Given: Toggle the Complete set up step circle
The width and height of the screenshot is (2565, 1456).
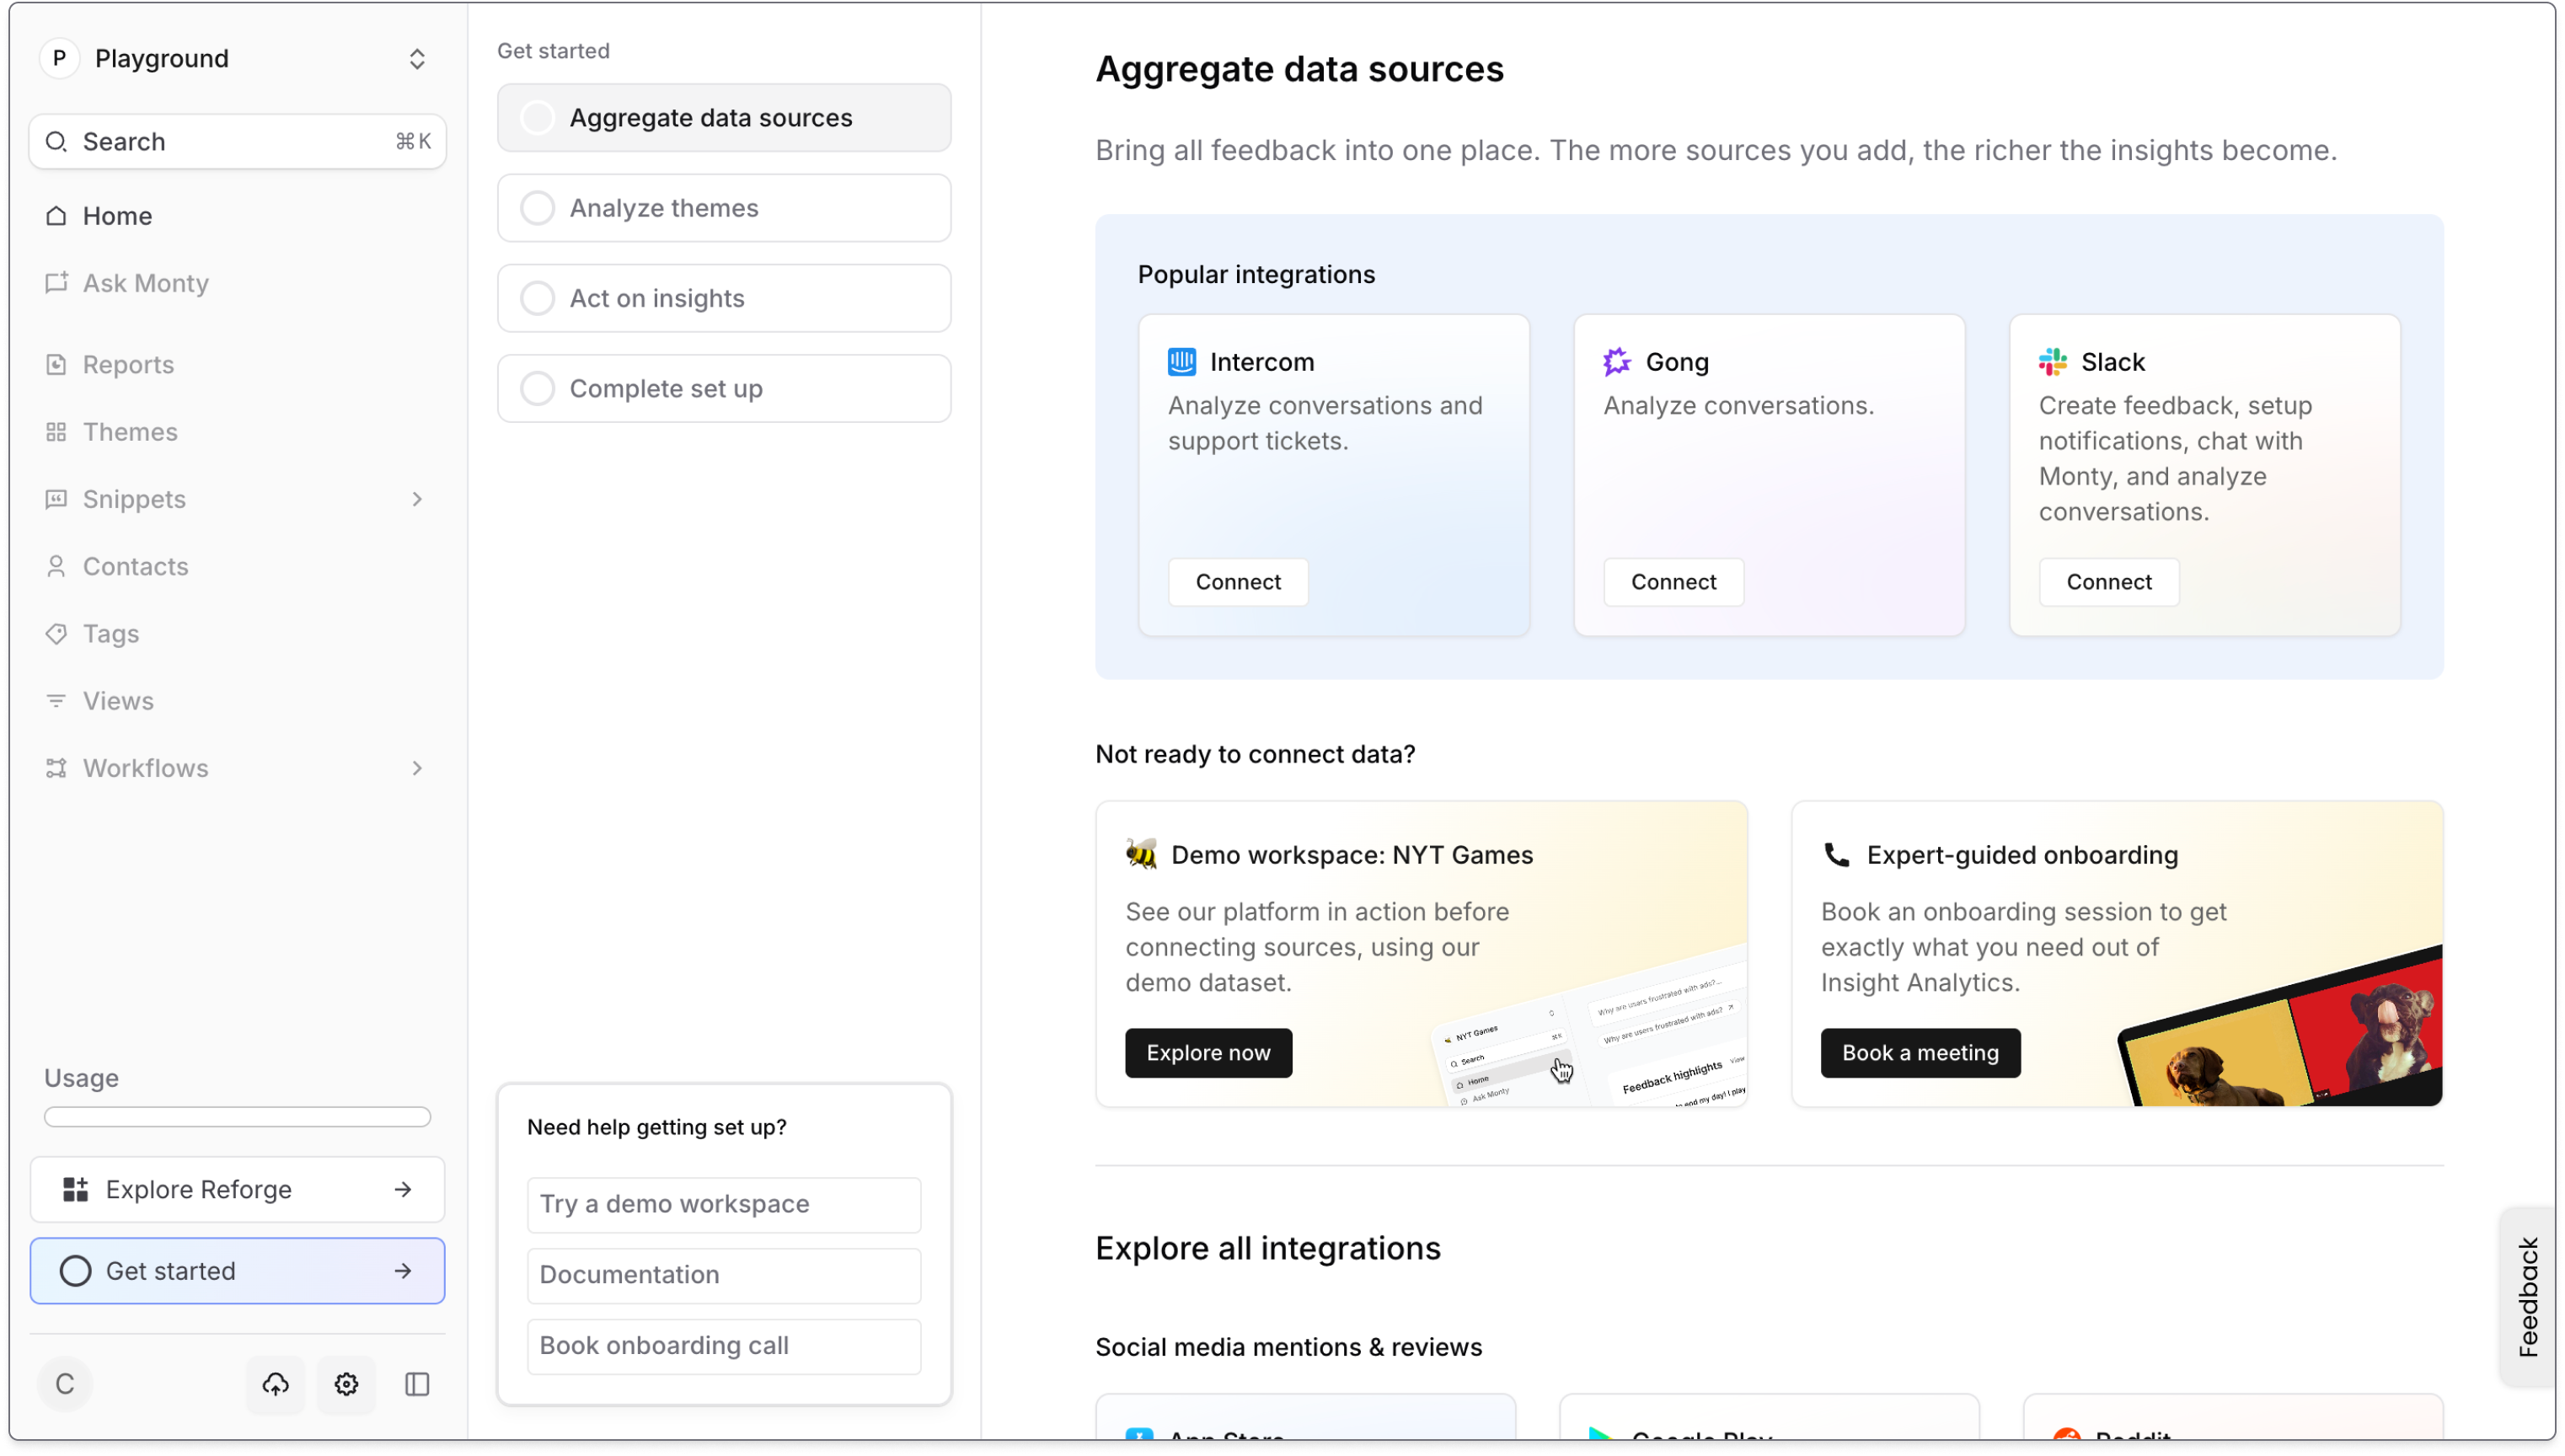Looking at the screenshot, I should [538, 389].
